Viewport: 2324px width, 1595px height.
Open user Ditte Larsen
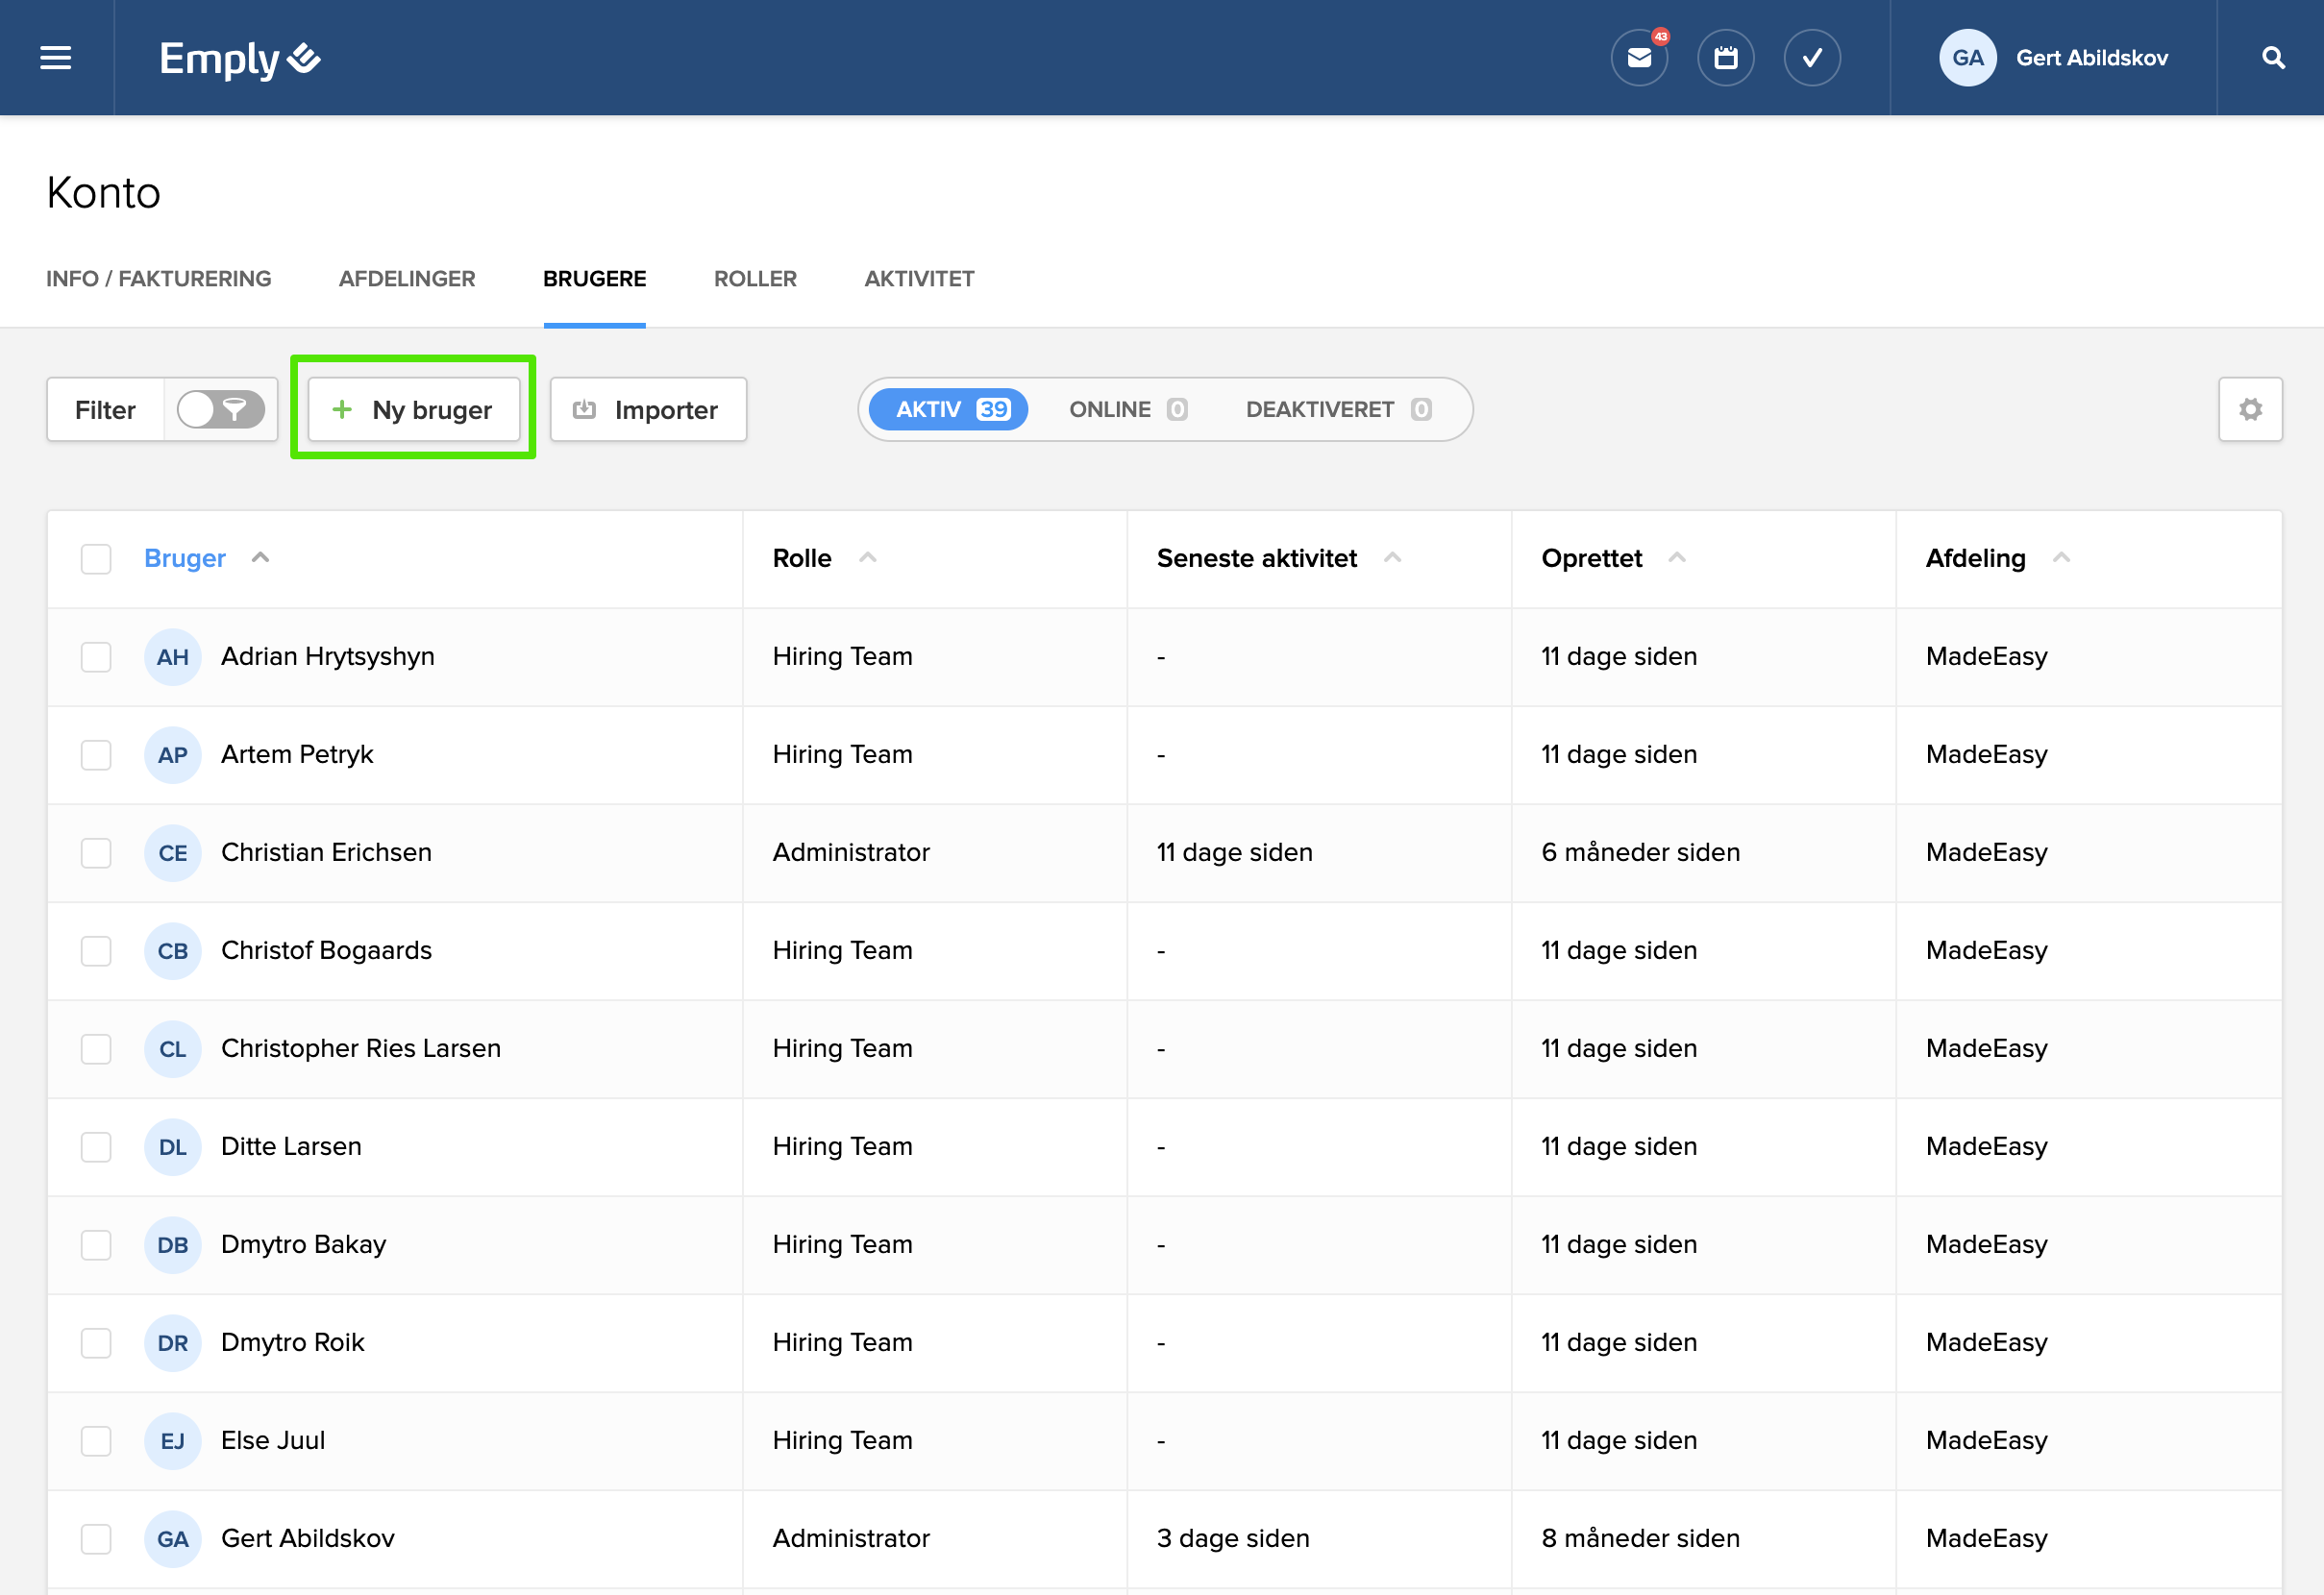[291, 1146]
